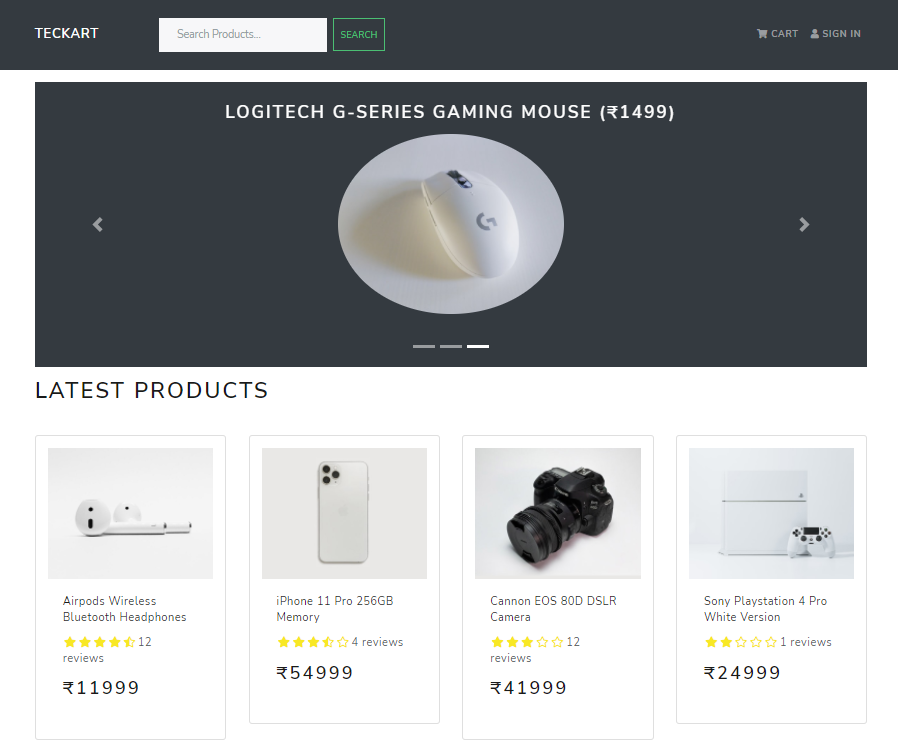The width and height of the screenshot is (898, 756).
Task: Click the green Search button
Action: coord(359,34)
